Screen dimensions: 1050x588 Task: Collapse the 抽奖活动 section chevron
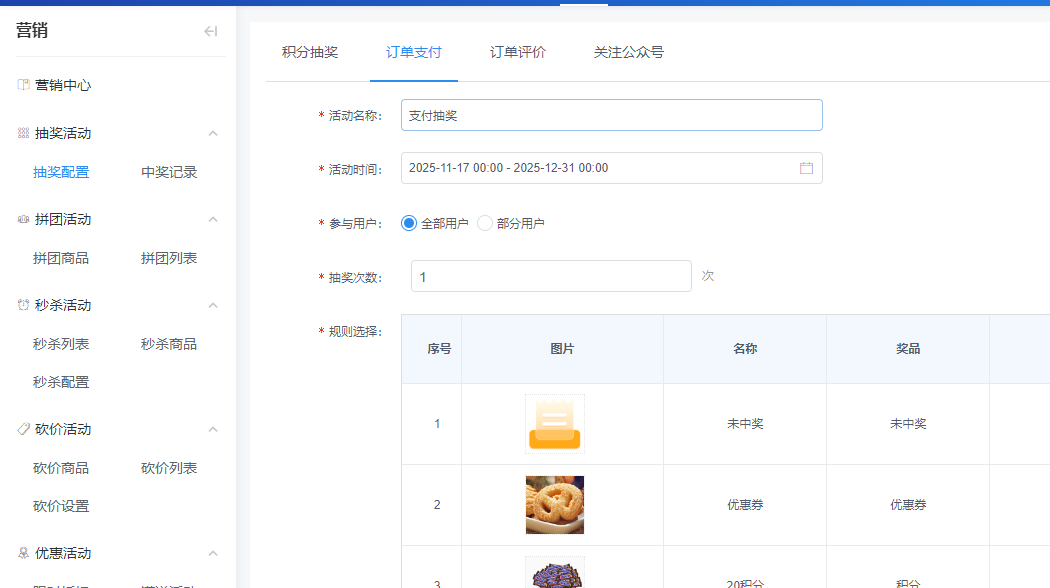coord(212,133)
